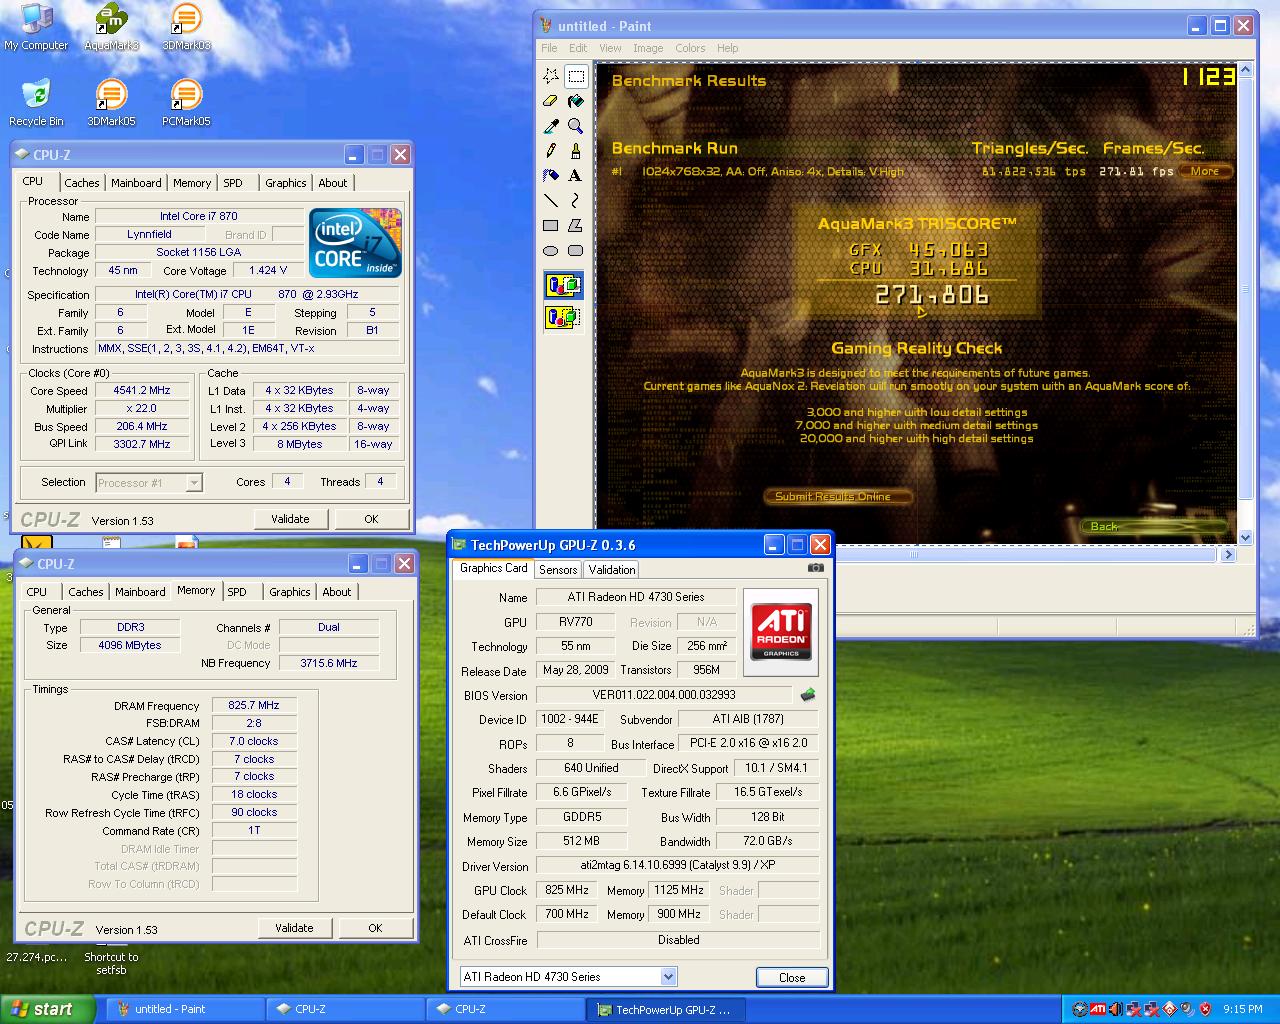Click the GPU Clock value 825 MHz
1280x1024 pixels.
coord(567,890)
